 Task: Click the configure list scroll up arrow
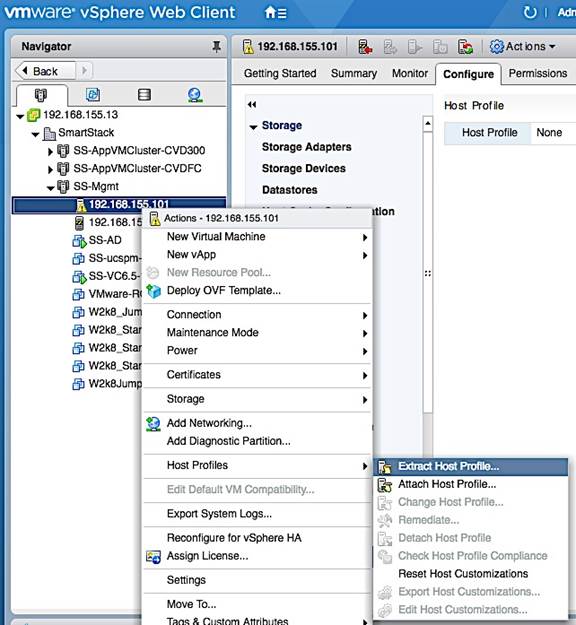pyautogui.click(x=428, y=124)
